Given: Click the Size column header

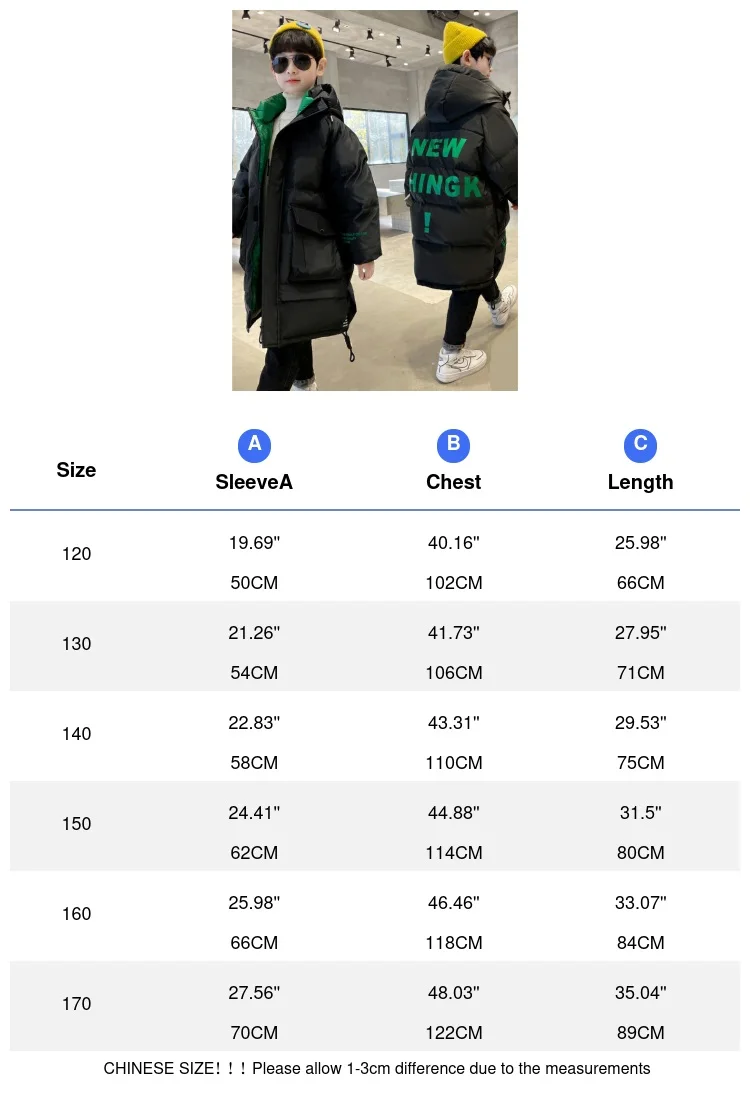Looking at the screenshot, I should click(76, 470).
